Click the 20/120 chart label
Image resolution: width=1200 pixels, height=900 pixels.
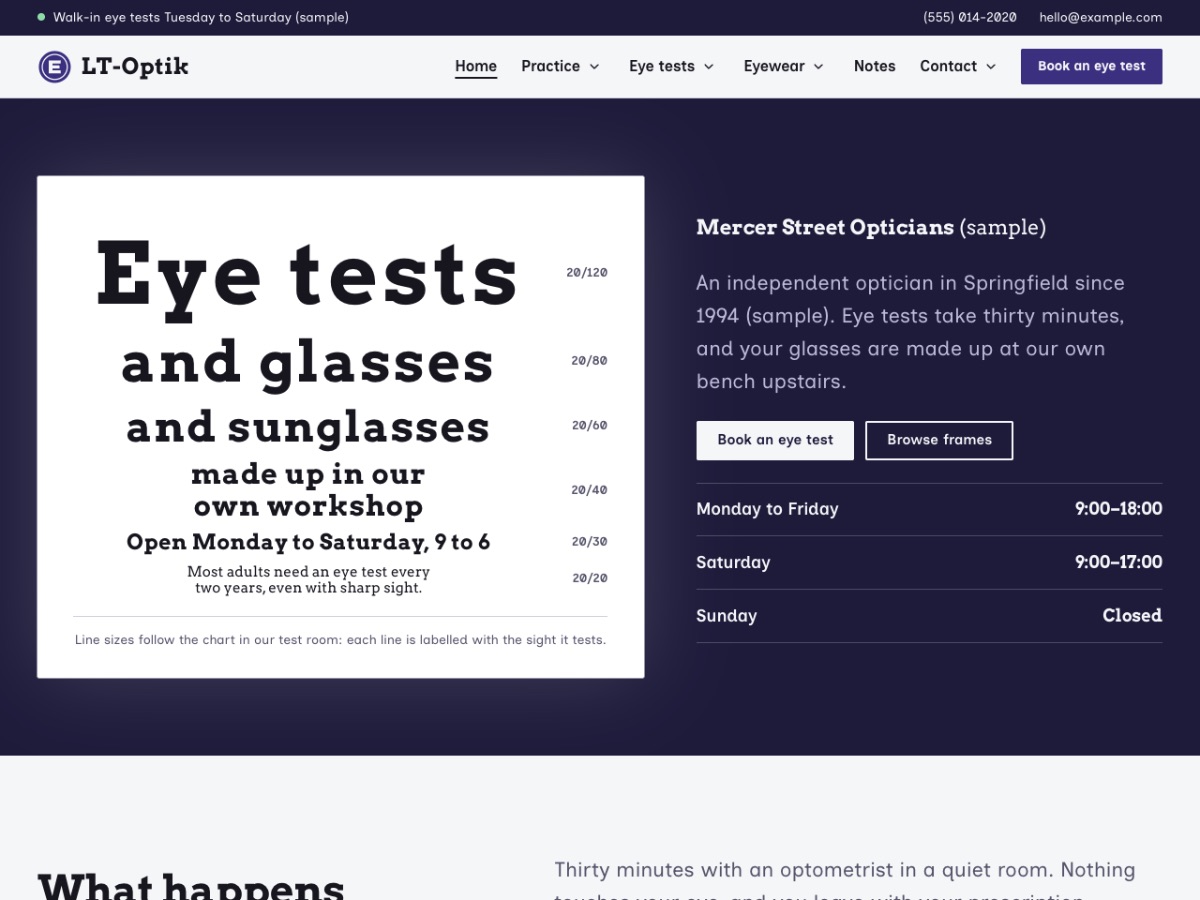coord(587,272)
